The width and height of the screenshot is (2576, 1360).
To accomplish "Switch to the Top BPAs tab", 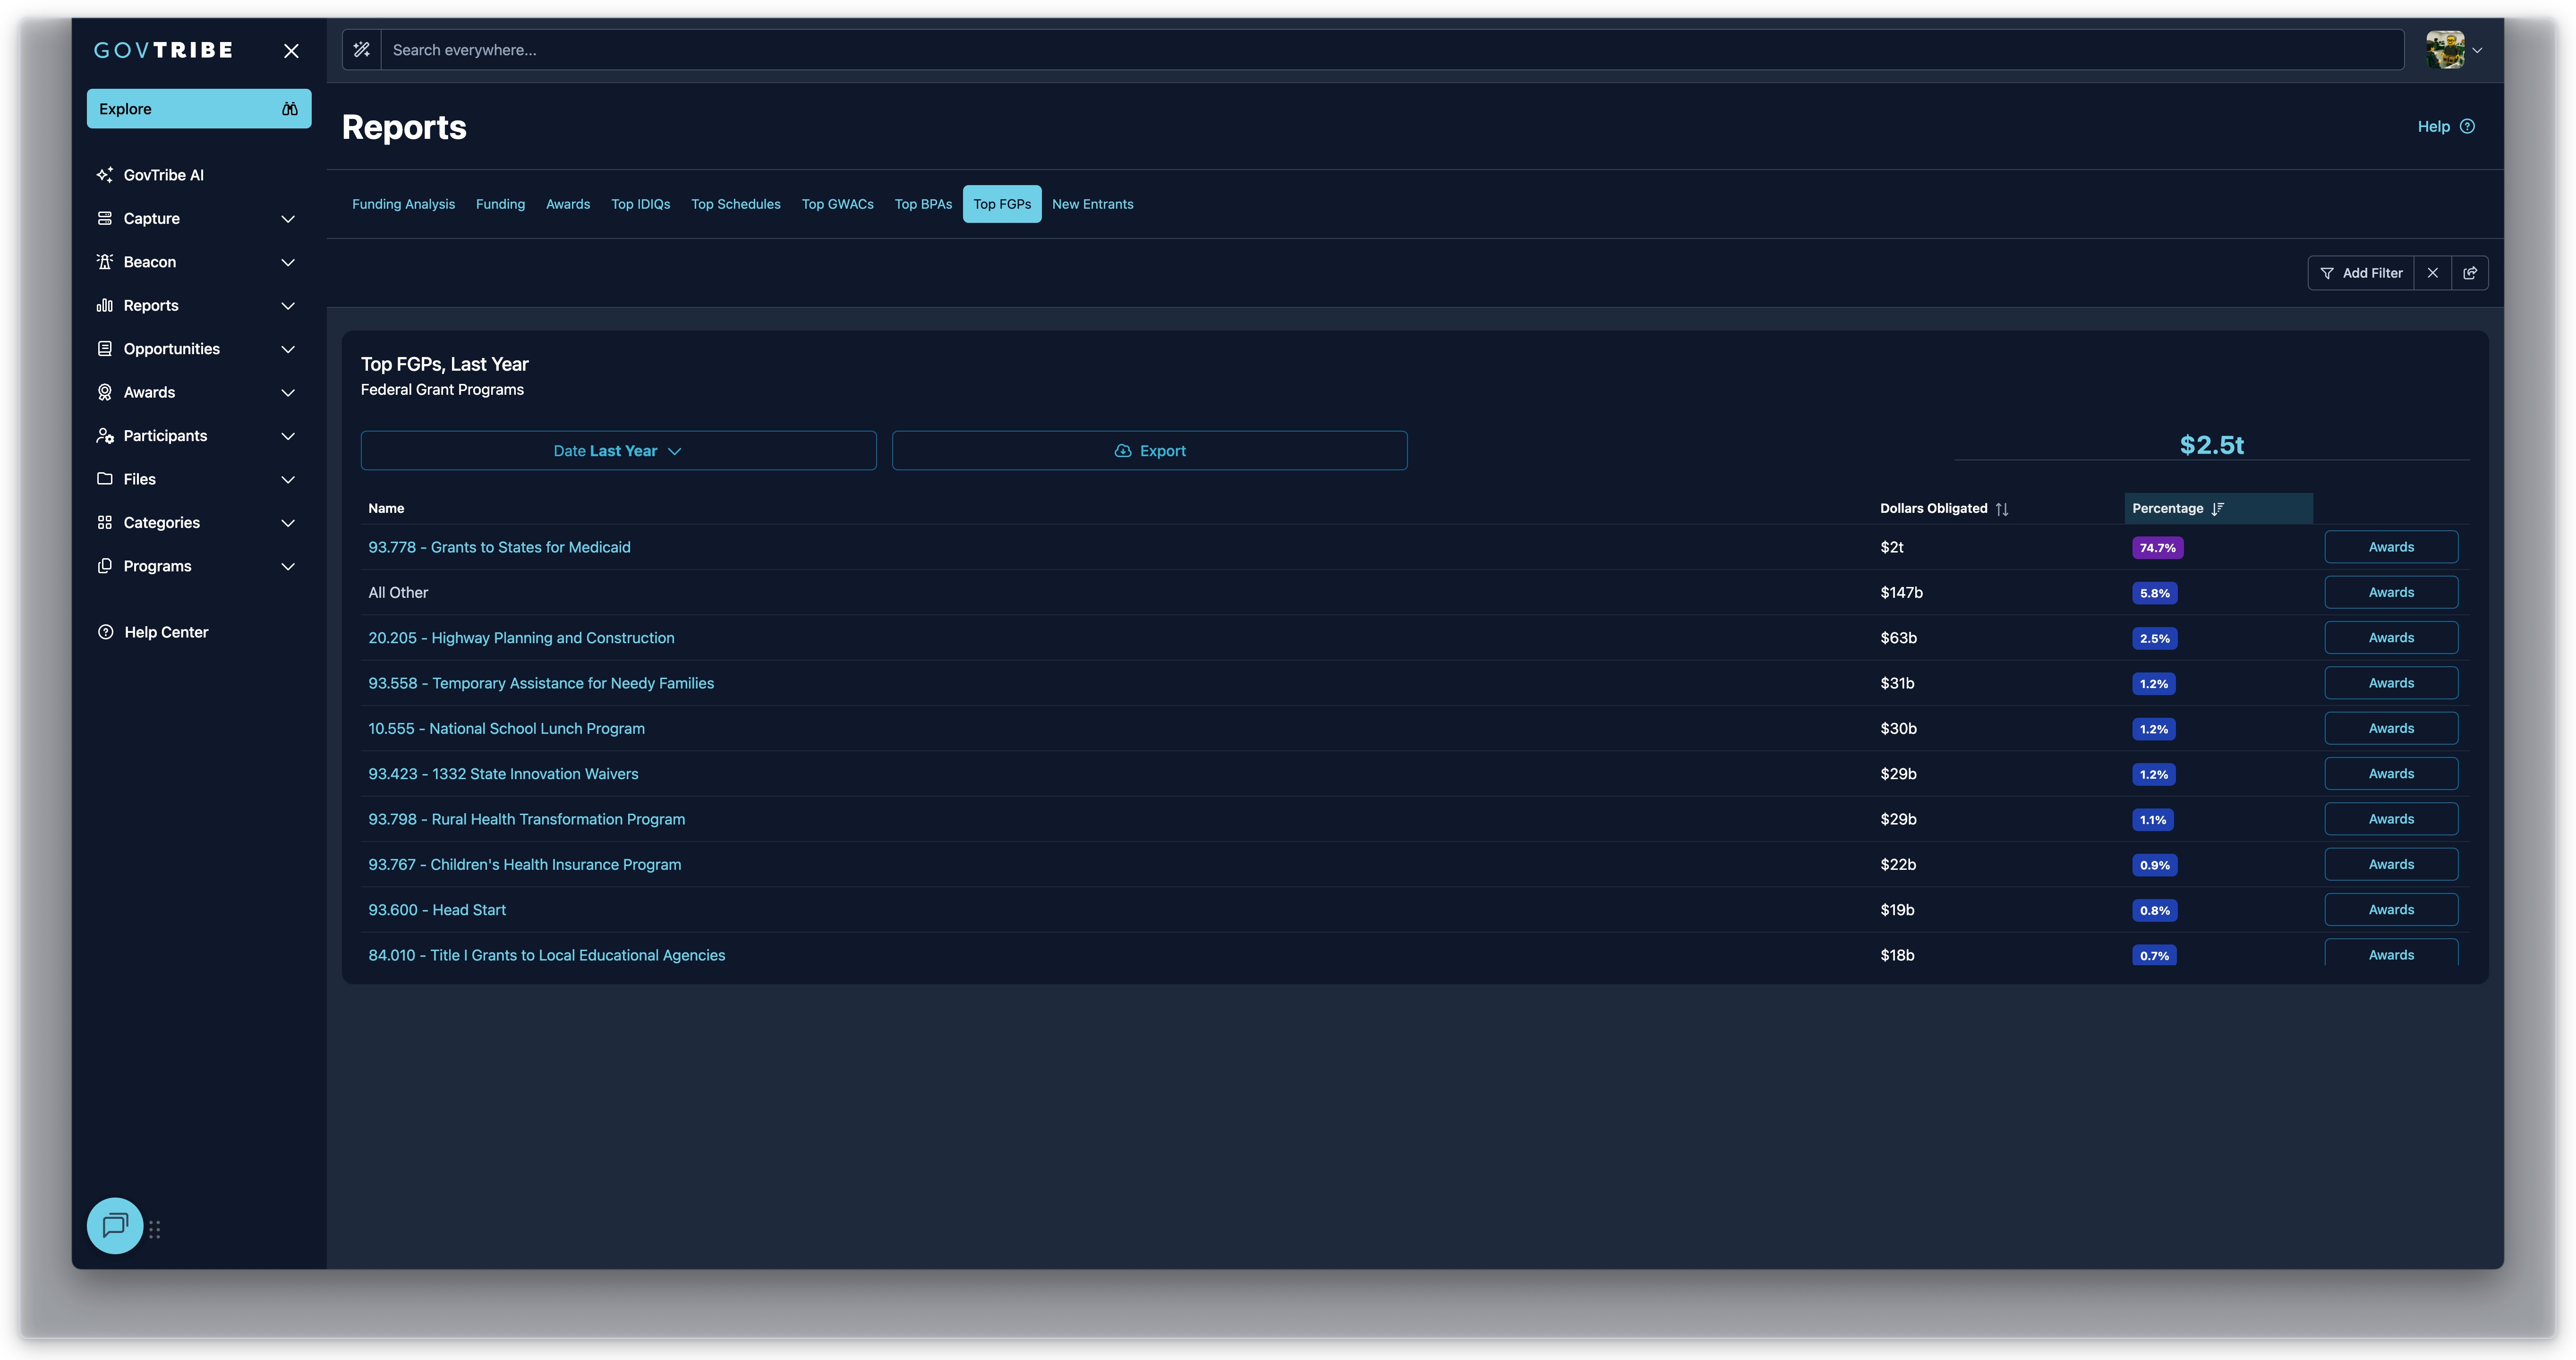I will [923, 204].
